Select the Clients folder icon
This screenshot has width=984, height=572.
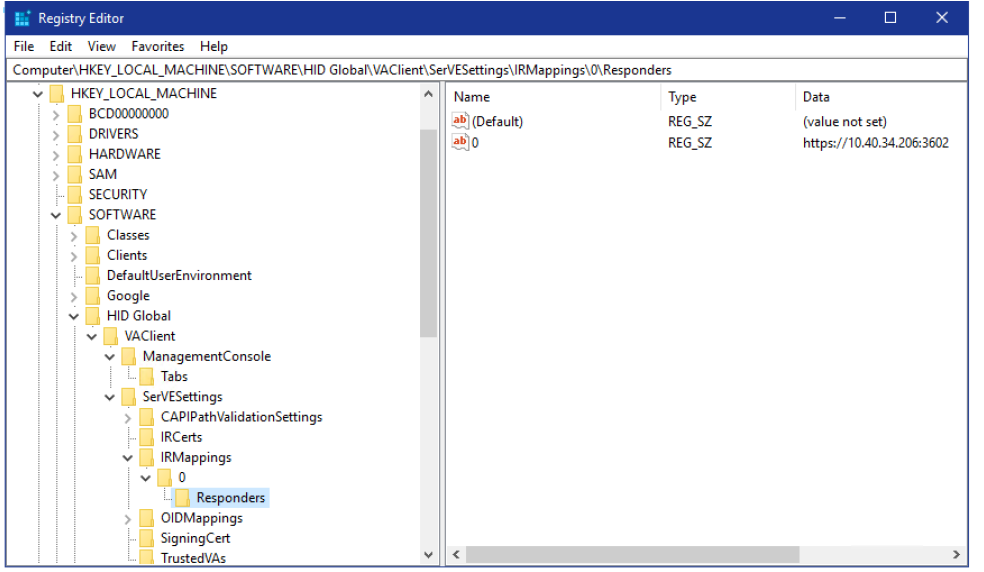pyautogui.click(x=93, y=255)
